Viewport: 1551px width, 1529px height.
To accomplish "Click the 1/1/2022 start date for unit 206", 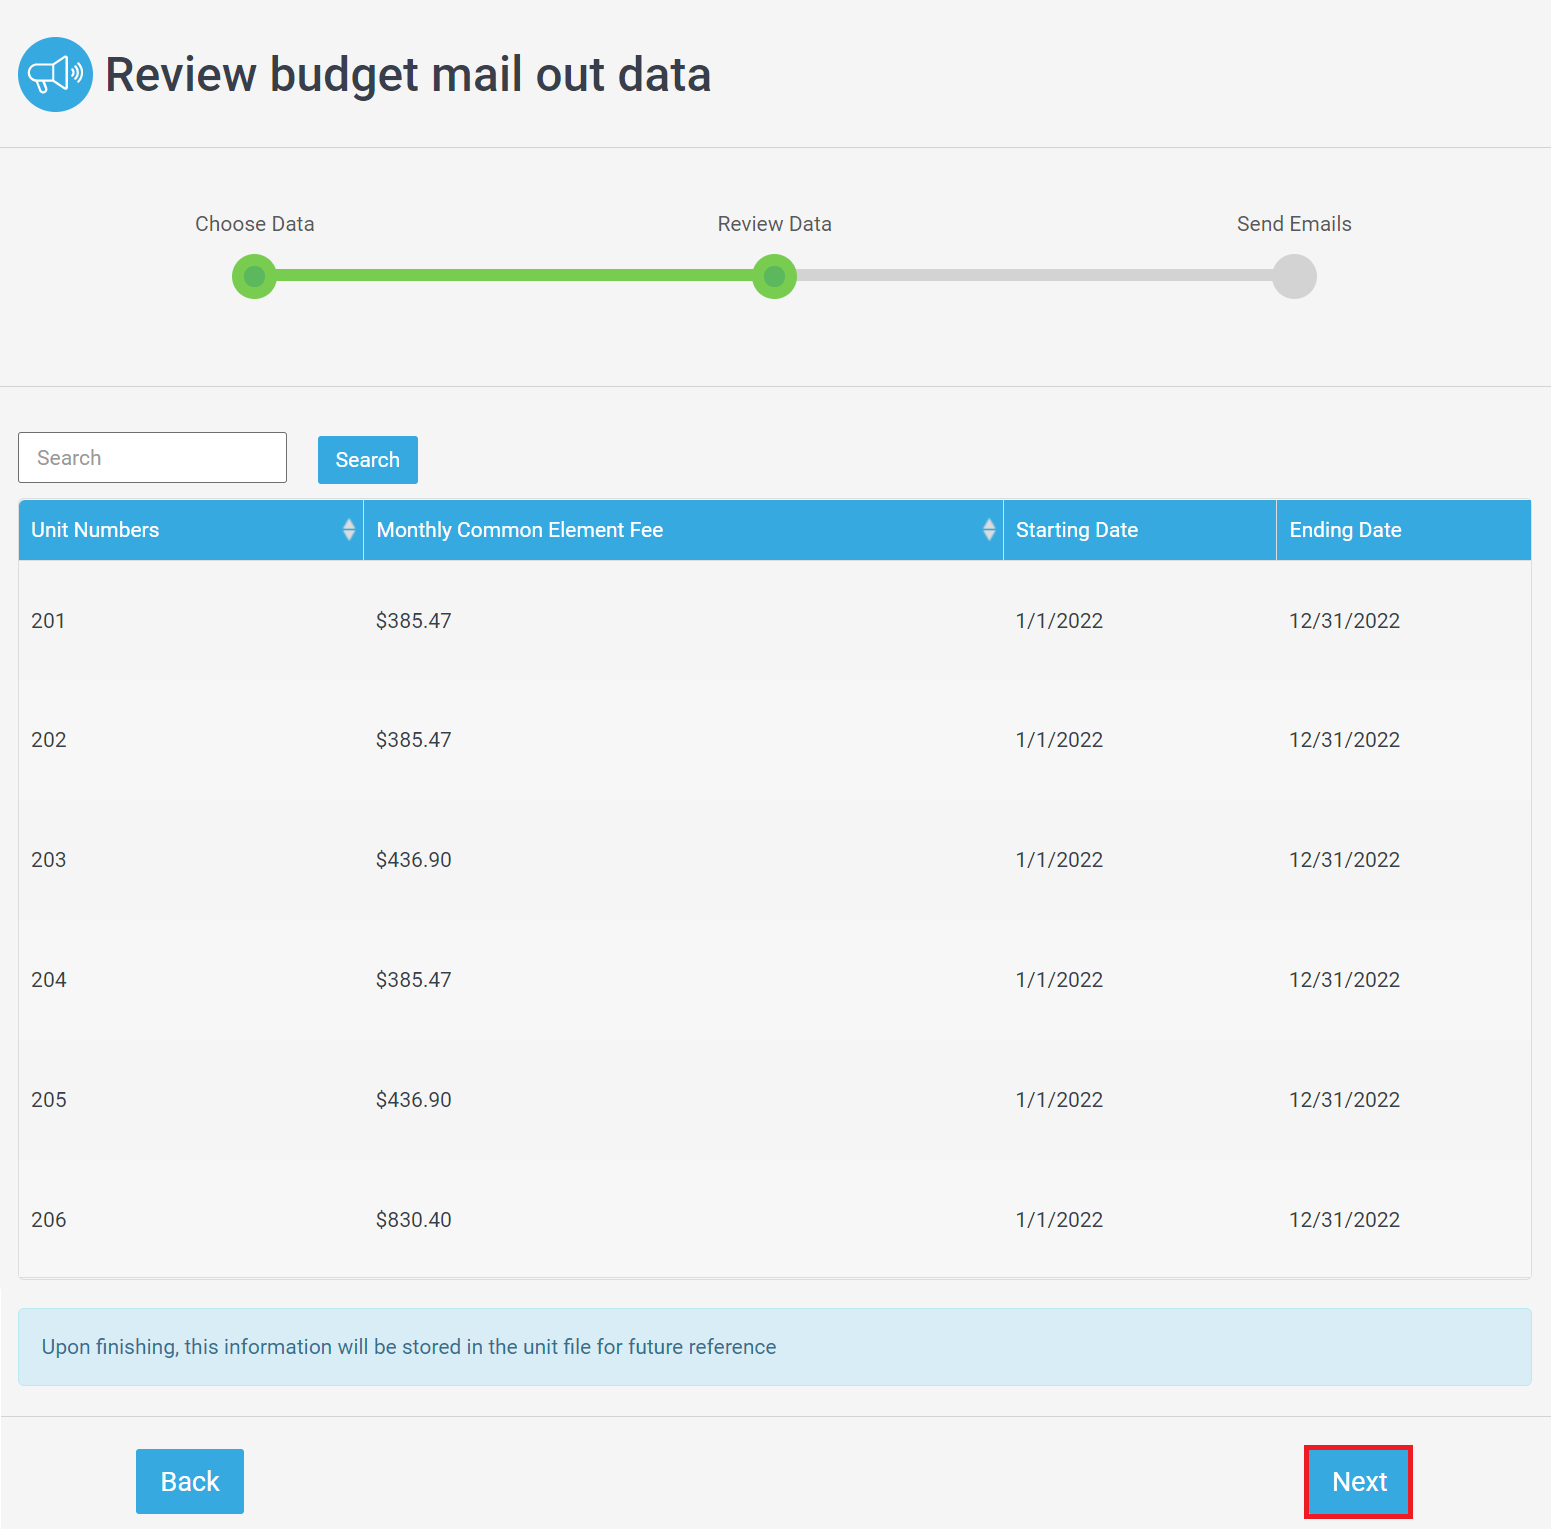I will [1059, 1220].
